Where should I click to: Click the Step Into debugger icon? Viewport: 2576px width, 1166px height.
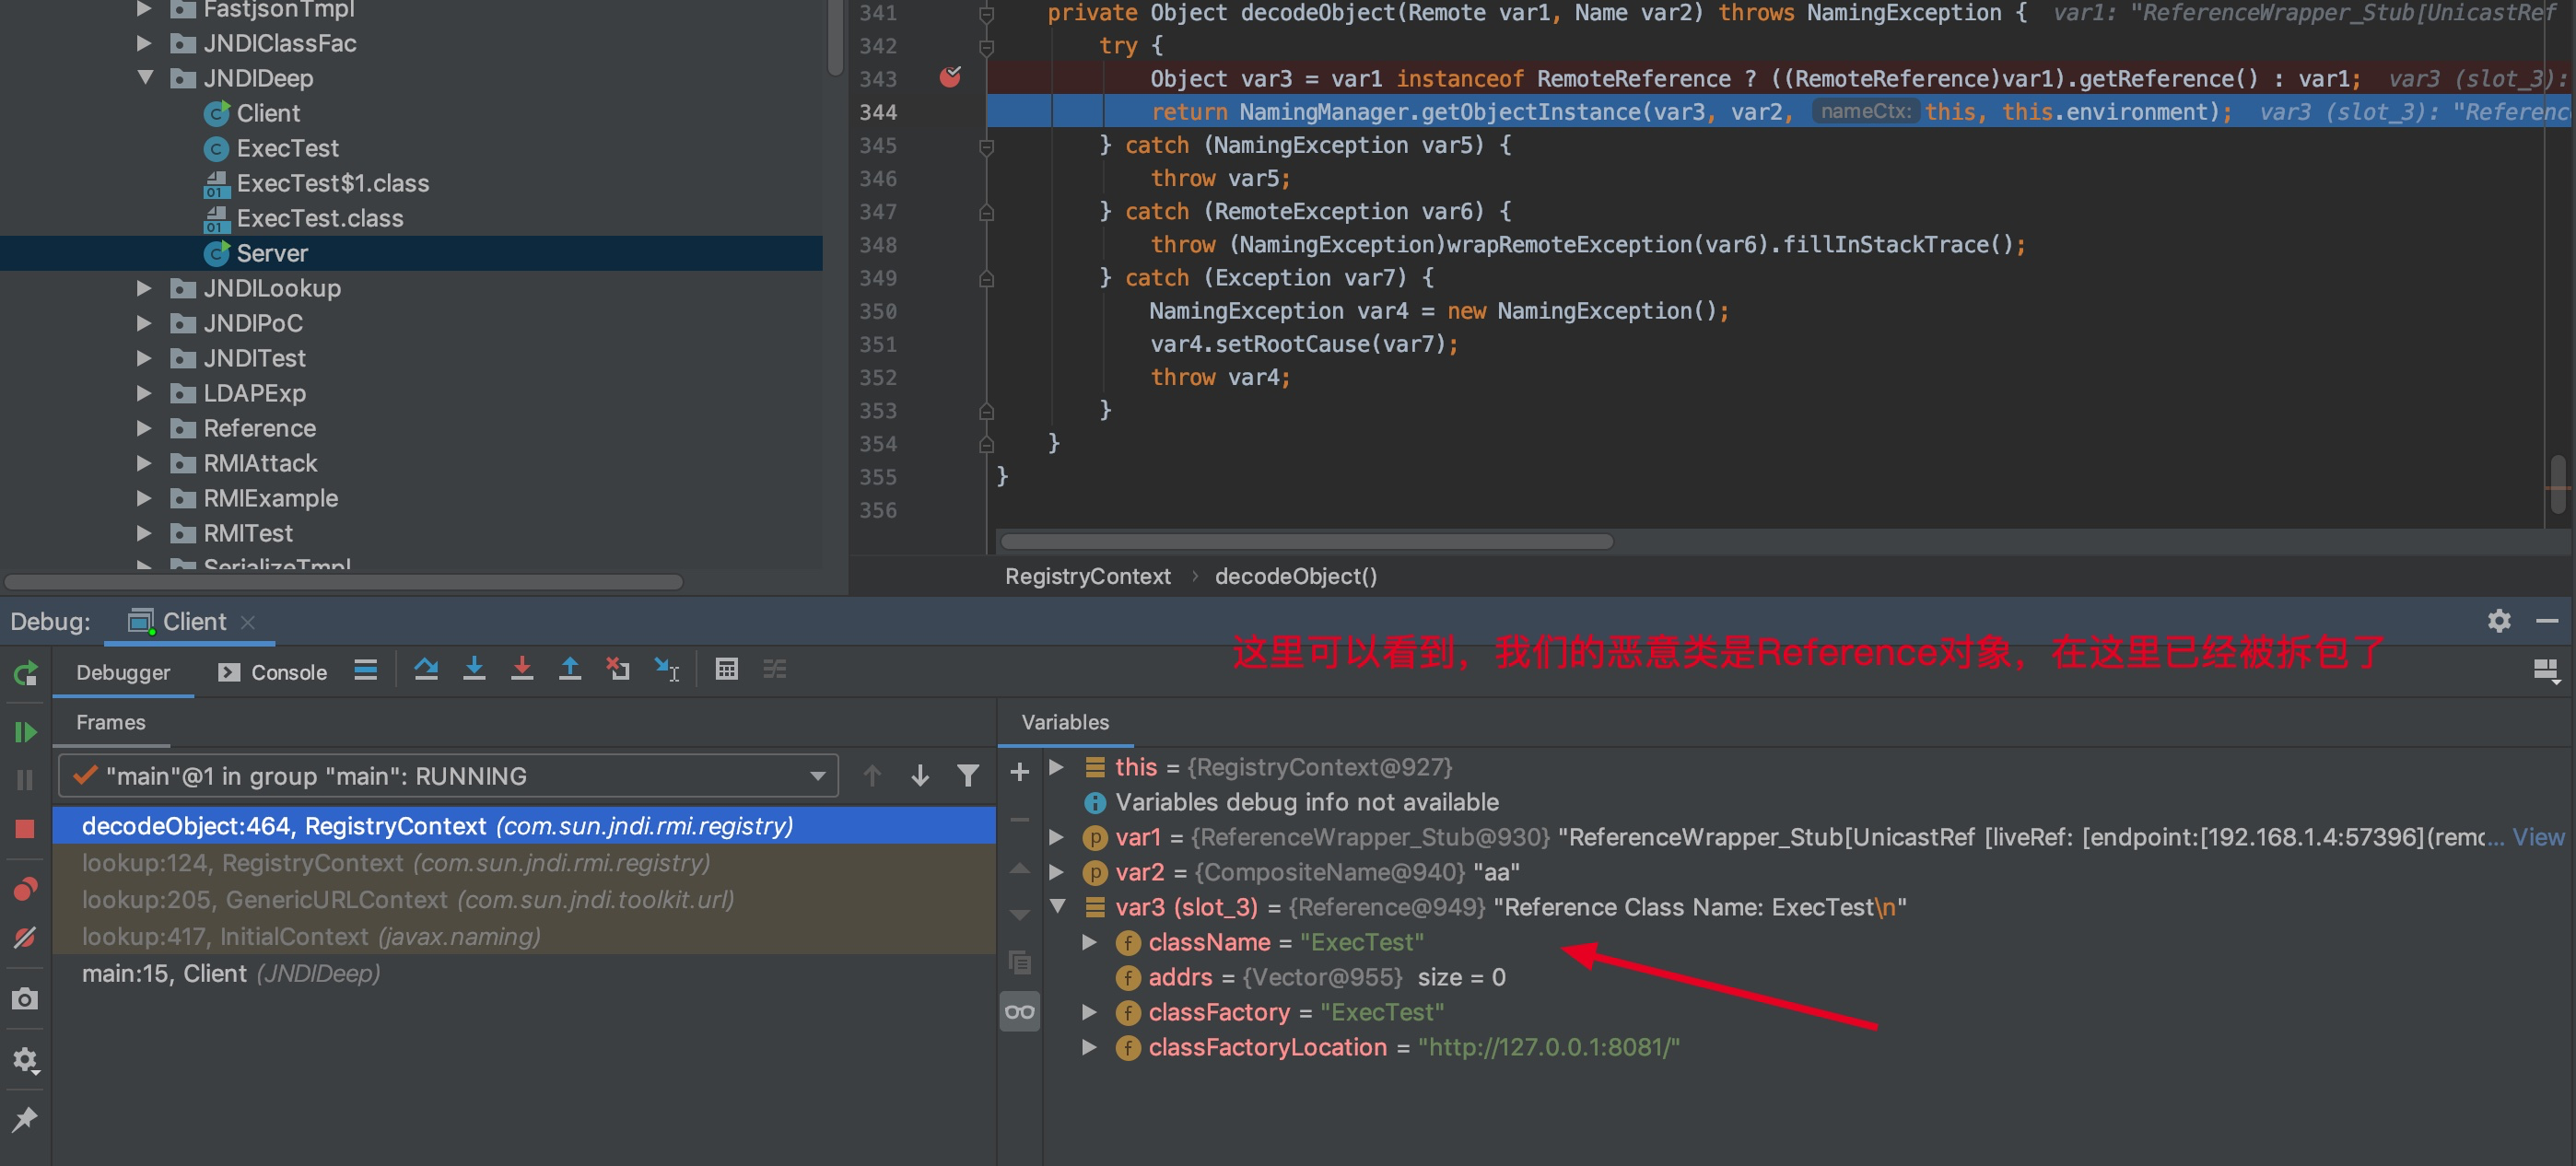[x=474, y=669]
